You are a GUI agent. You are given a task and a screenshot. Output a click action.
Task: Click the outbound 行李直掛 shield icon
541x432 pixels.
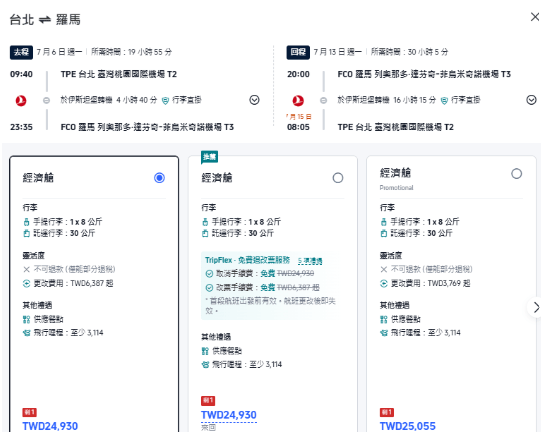tap(165, 100)
